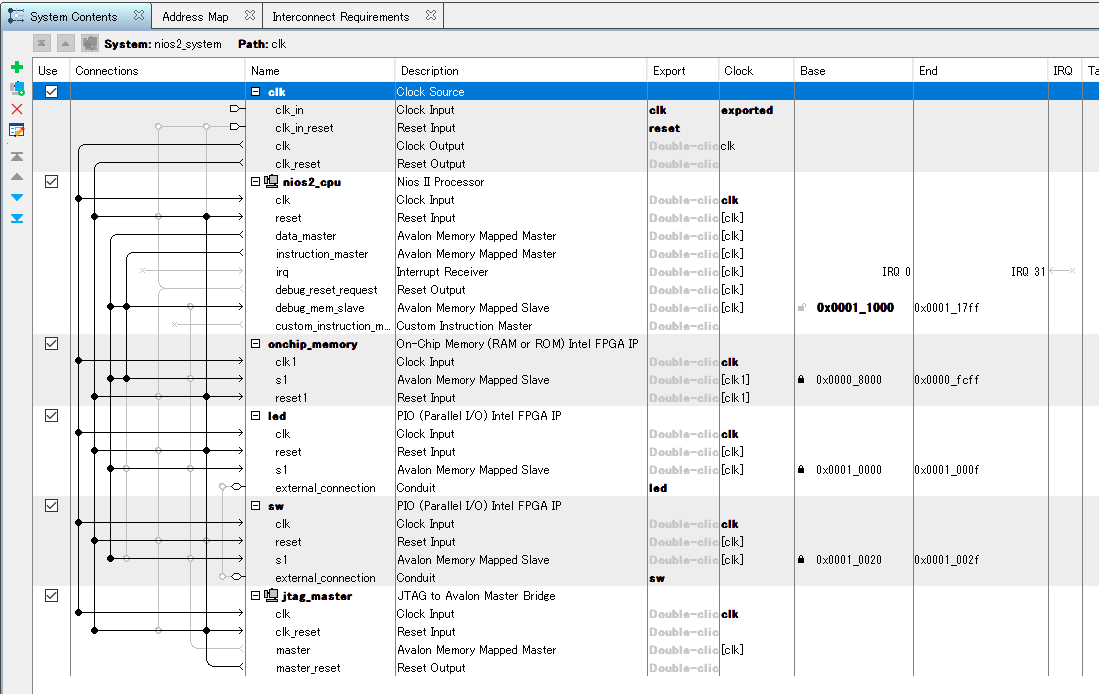Disable the Use checkbox for jtag_master
Viewport: 1099px width, 694px height.
click(52, 596)
